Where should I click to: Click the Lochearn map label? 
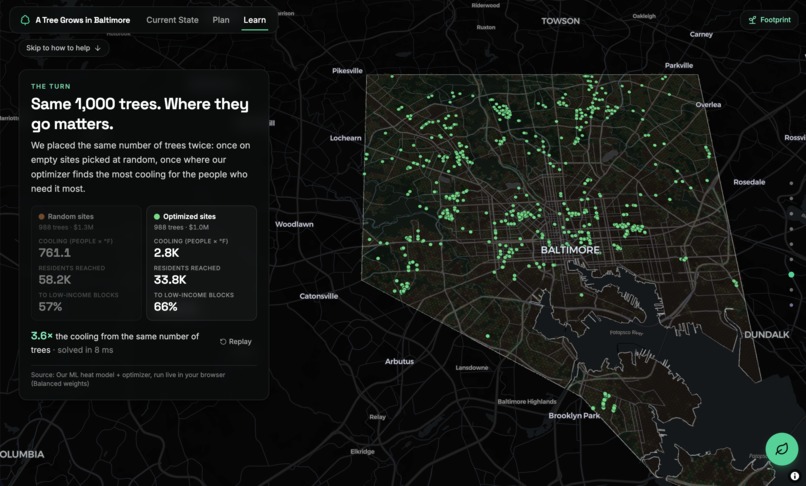[345, 138]
